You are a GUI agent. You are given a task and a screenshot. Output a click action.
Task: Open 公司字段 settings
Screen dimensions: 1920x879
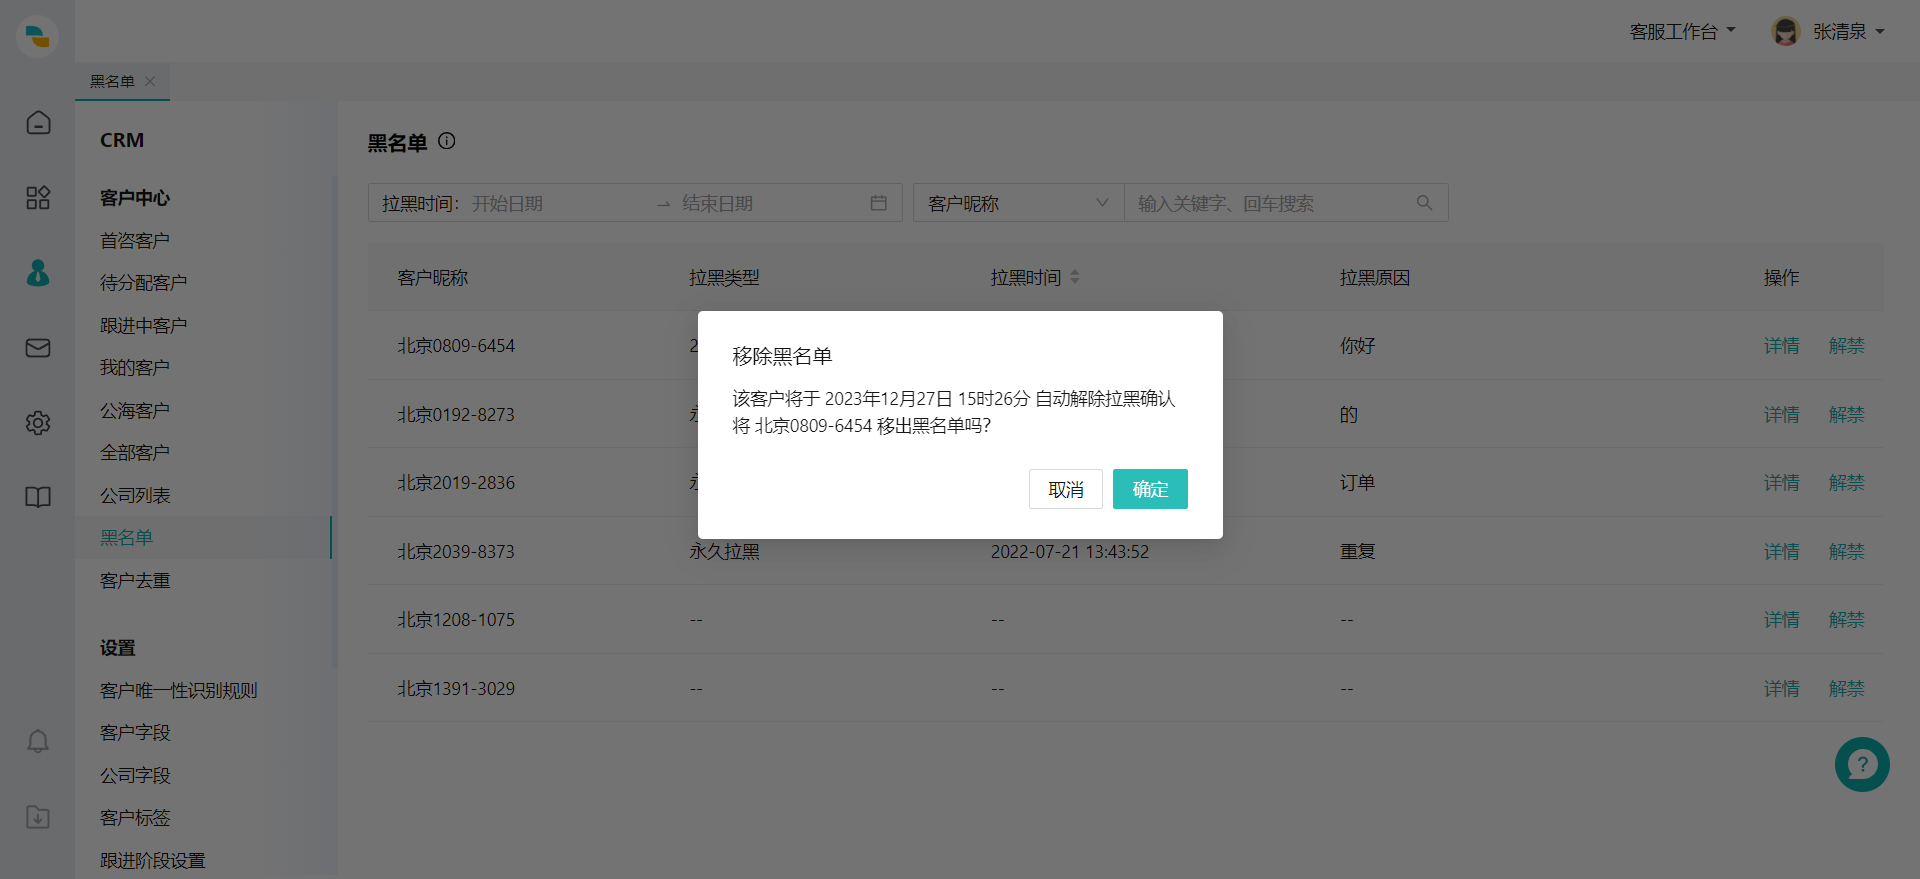pyautogui.click(x=135, y=776)
